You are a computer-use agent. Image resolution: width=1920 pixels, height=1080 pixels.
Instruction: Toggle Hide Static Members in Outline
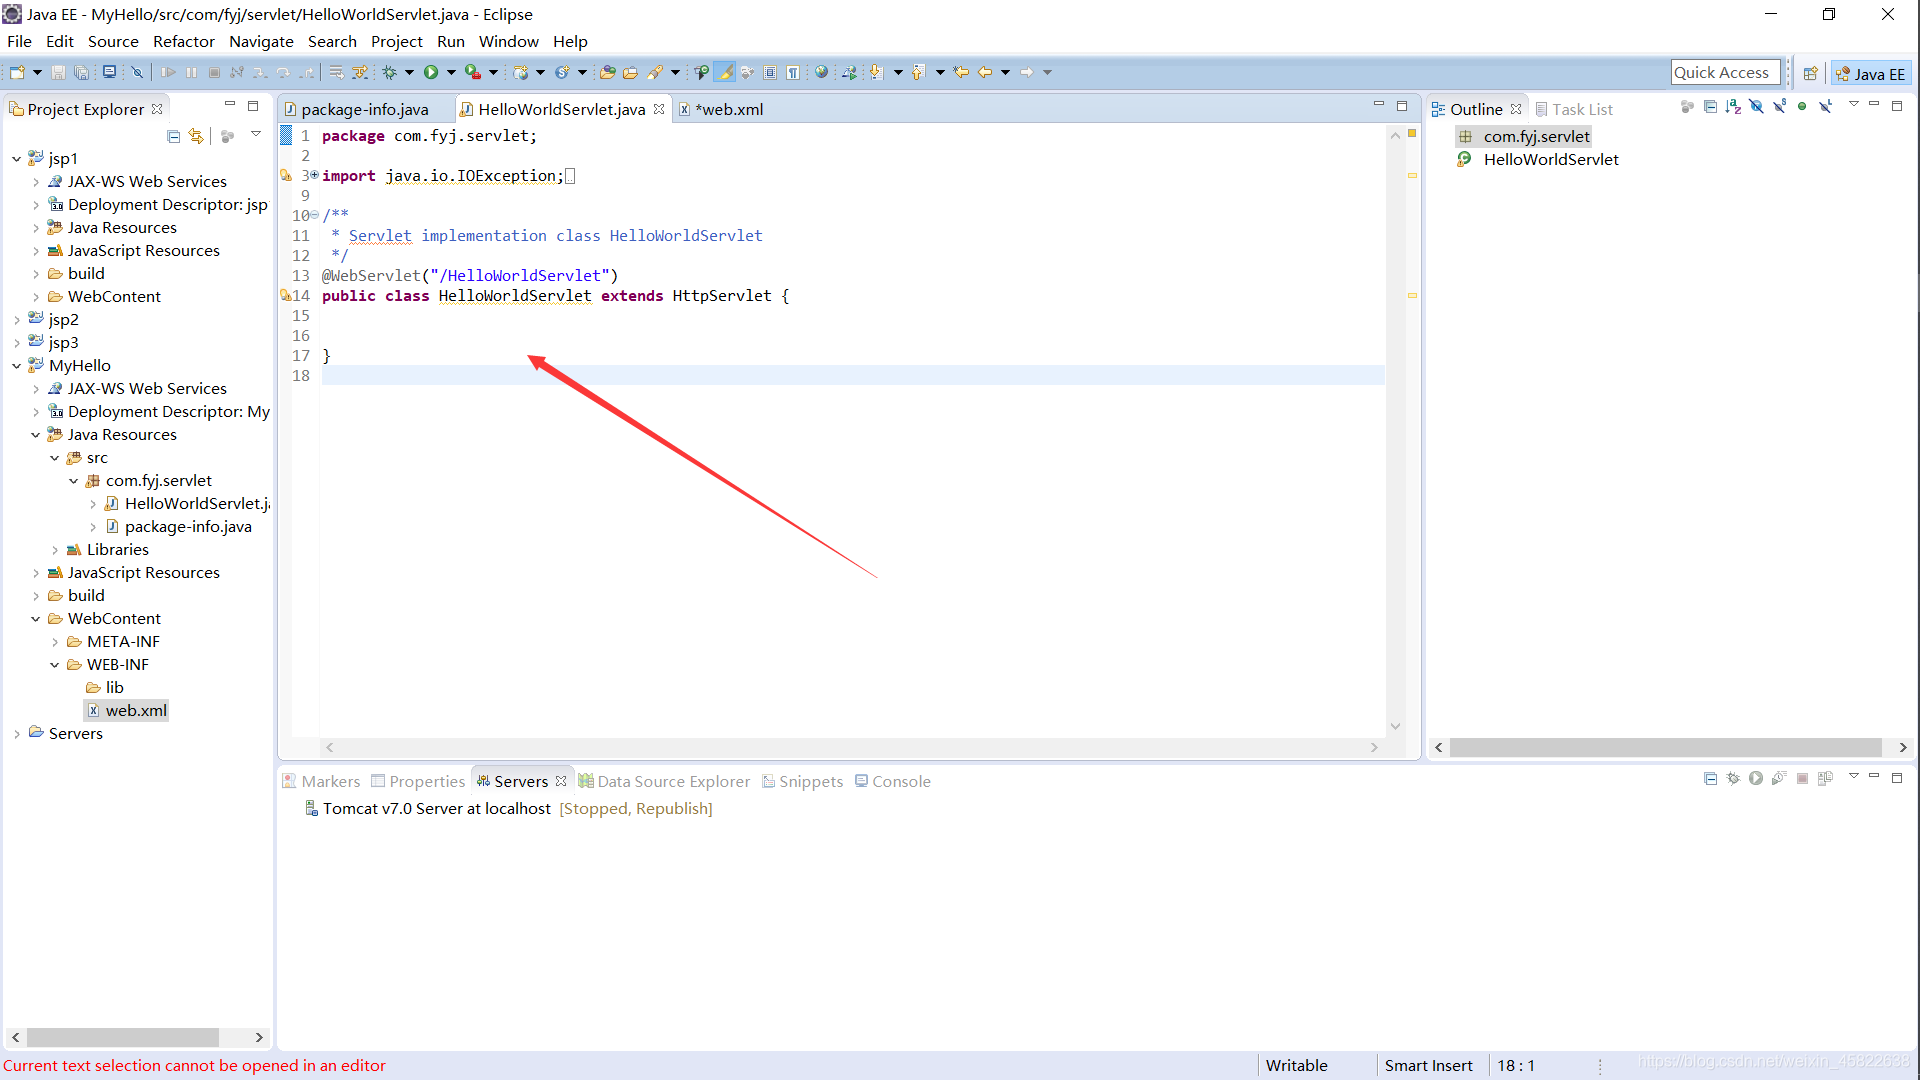click(1779, 106)
